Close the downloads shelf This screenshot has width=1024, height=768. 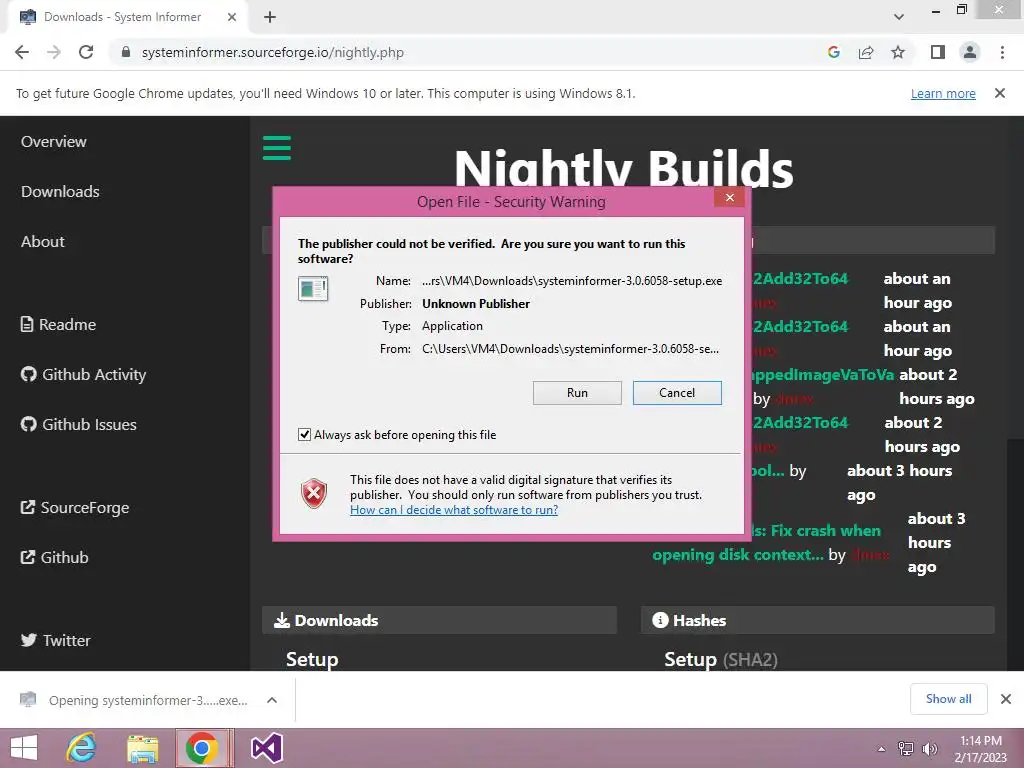pyautogui.click(x=1006, y=699)
